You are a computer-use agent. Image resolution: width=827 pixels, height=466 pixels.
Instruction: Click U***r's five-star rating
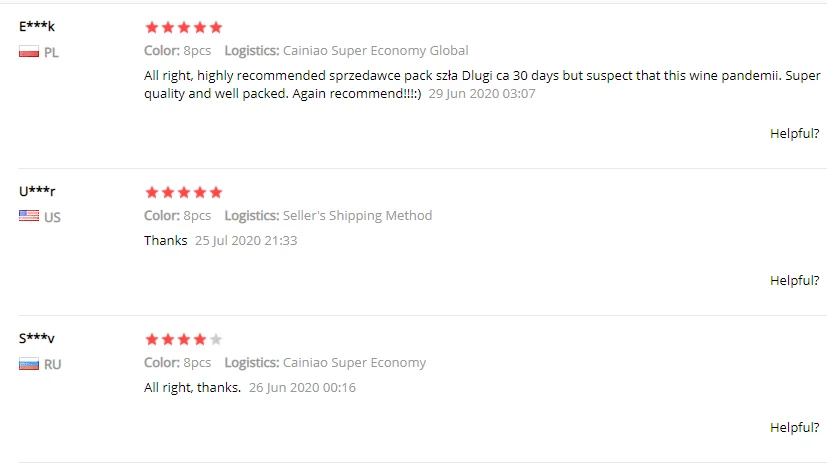183,192
